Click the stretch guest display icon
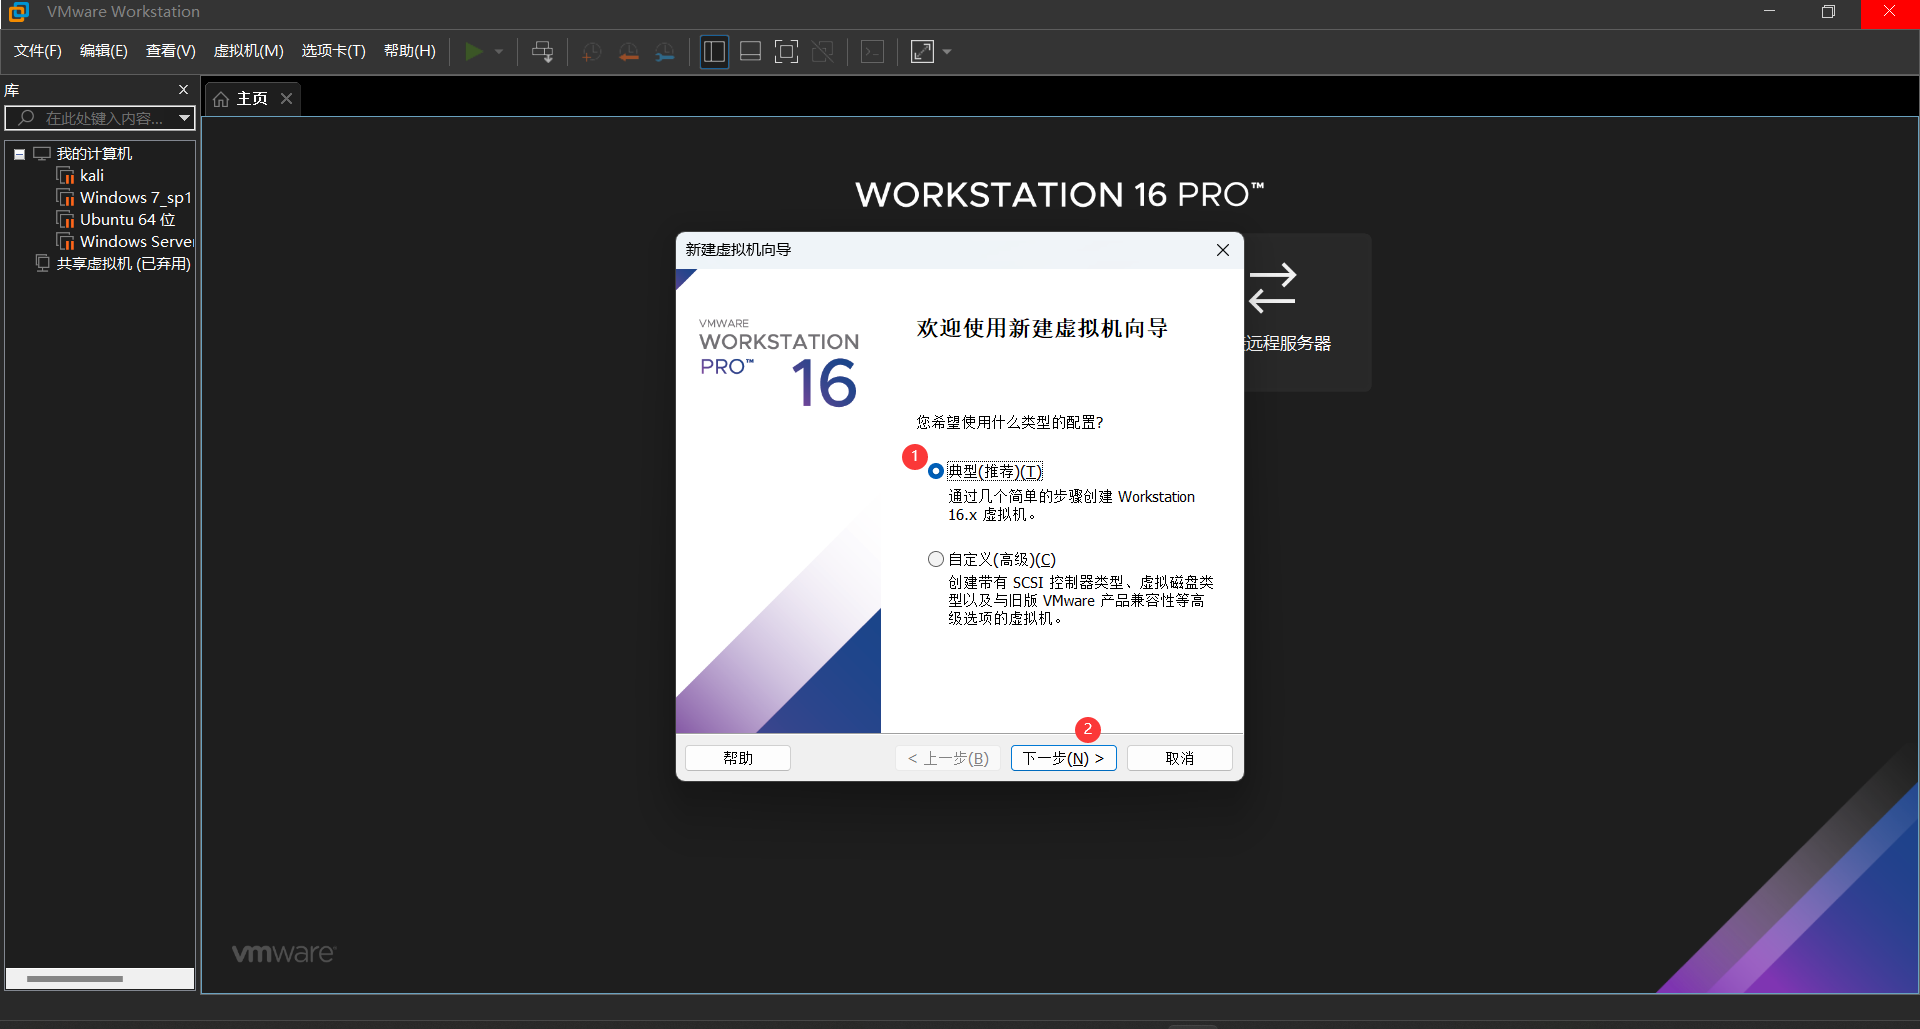The image size is (1920, 1029). click(x=922, y=51)
